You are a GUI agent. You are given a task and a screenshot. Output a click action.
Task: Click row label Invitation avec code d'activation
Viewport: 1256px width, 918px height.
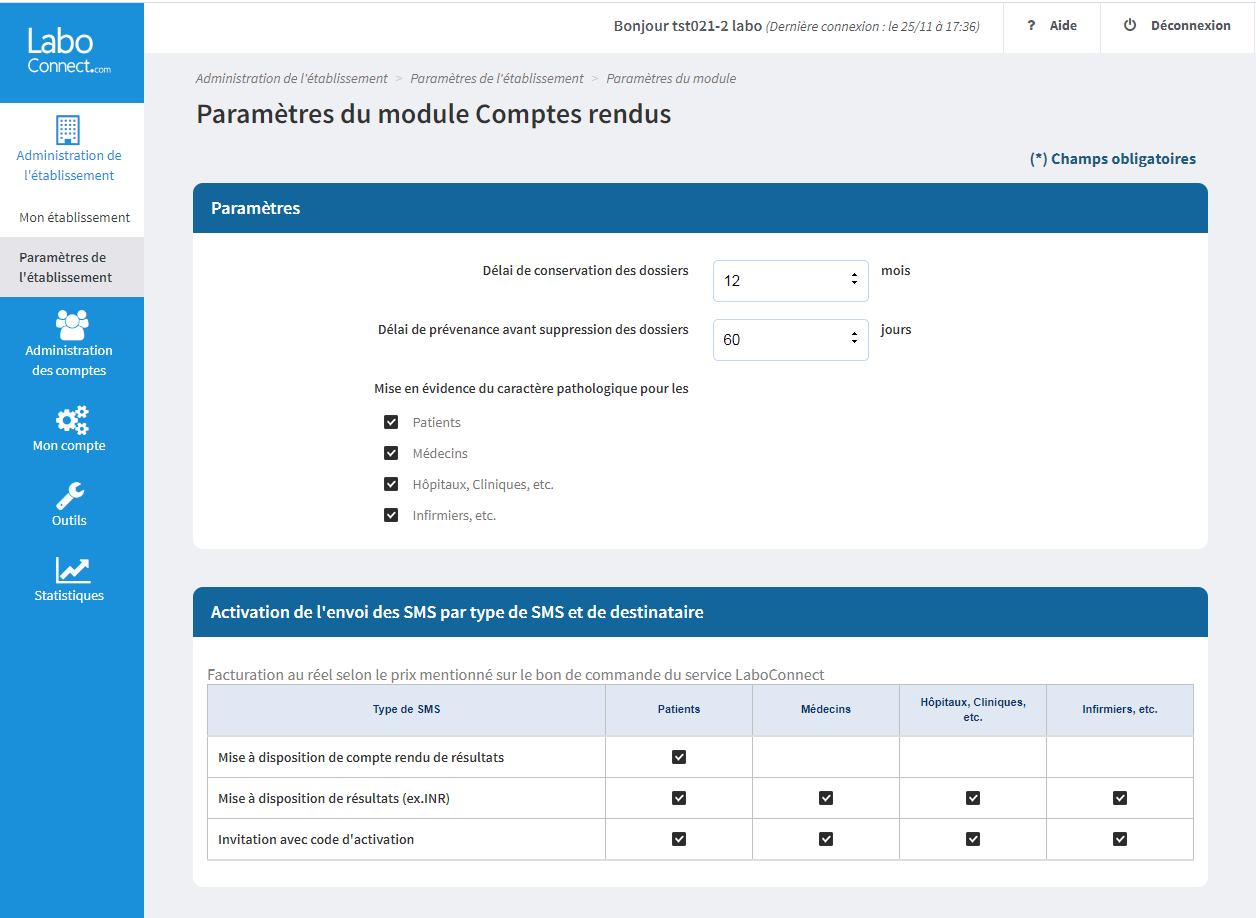316,839
